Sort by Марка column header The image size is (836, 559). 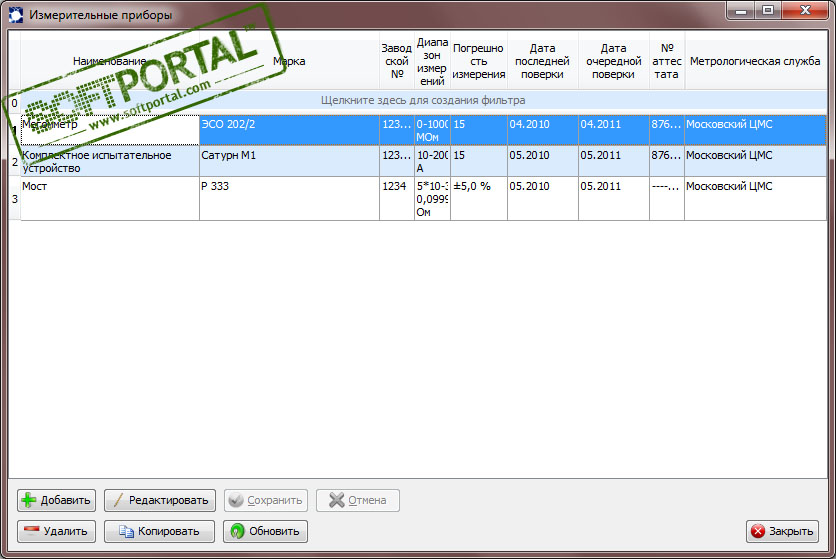click(x=290, y=61)
